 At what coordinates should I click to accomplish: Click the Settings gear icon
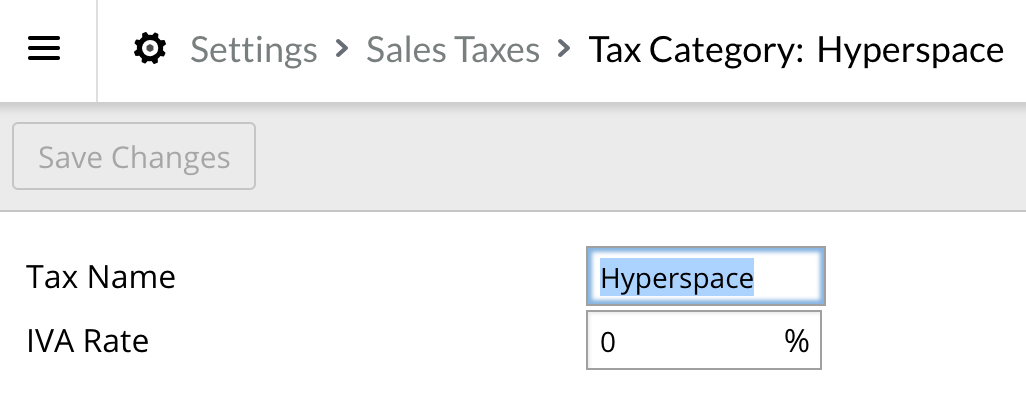coord(150,48)
